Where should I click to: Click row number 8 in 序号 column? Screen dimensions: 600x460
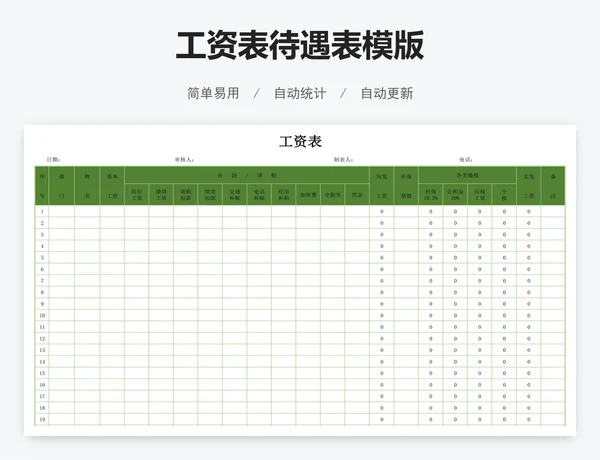click(42, 292)
